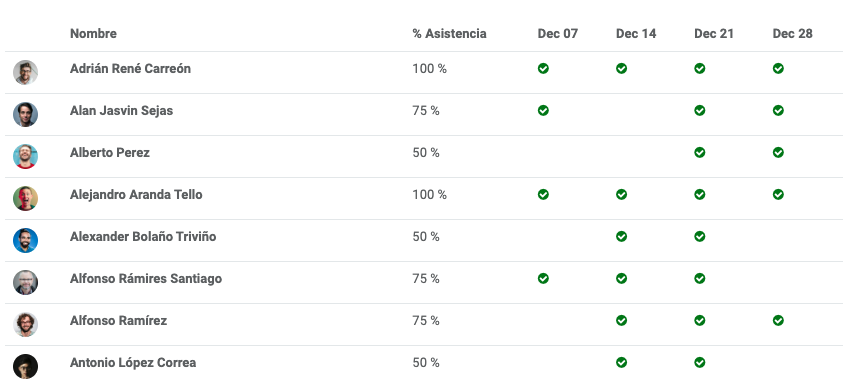Toggle Alexander Bolaño Triviño's empty Dec 28 cell

[x=778, y=236]
